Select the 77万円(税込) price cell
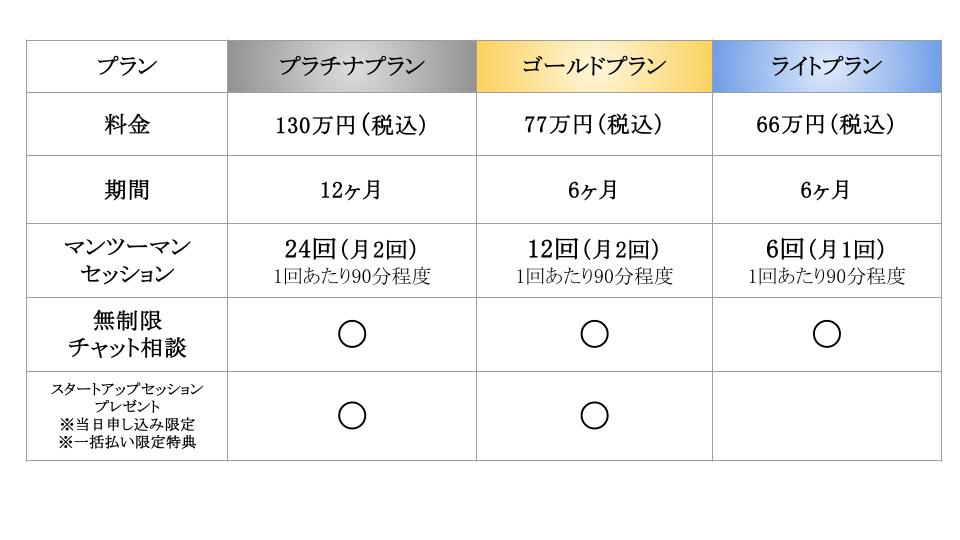960x540 pixels. [x=594, y=124]
